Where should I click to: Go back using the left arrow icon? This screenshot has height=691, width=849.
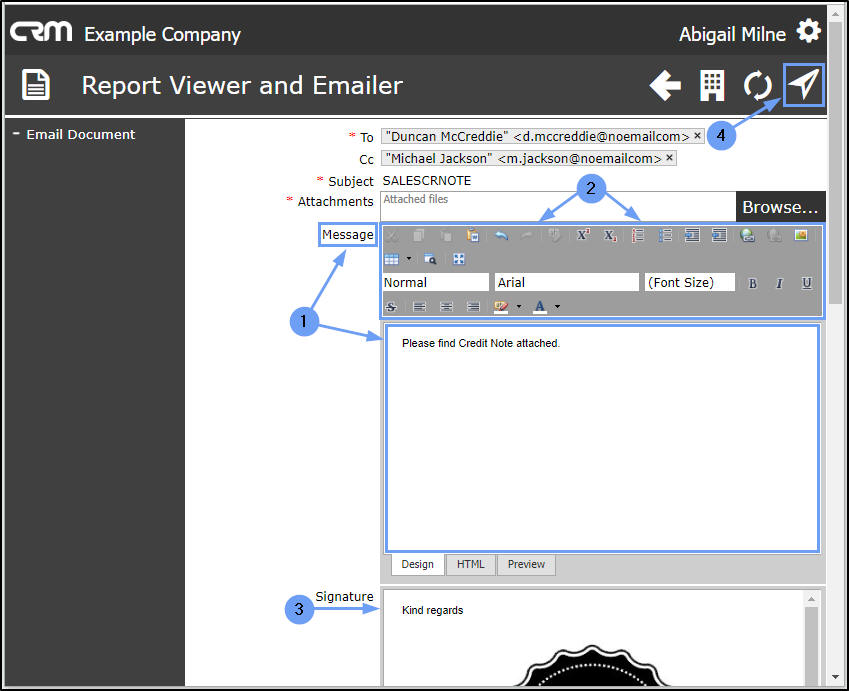pos(665,85)
